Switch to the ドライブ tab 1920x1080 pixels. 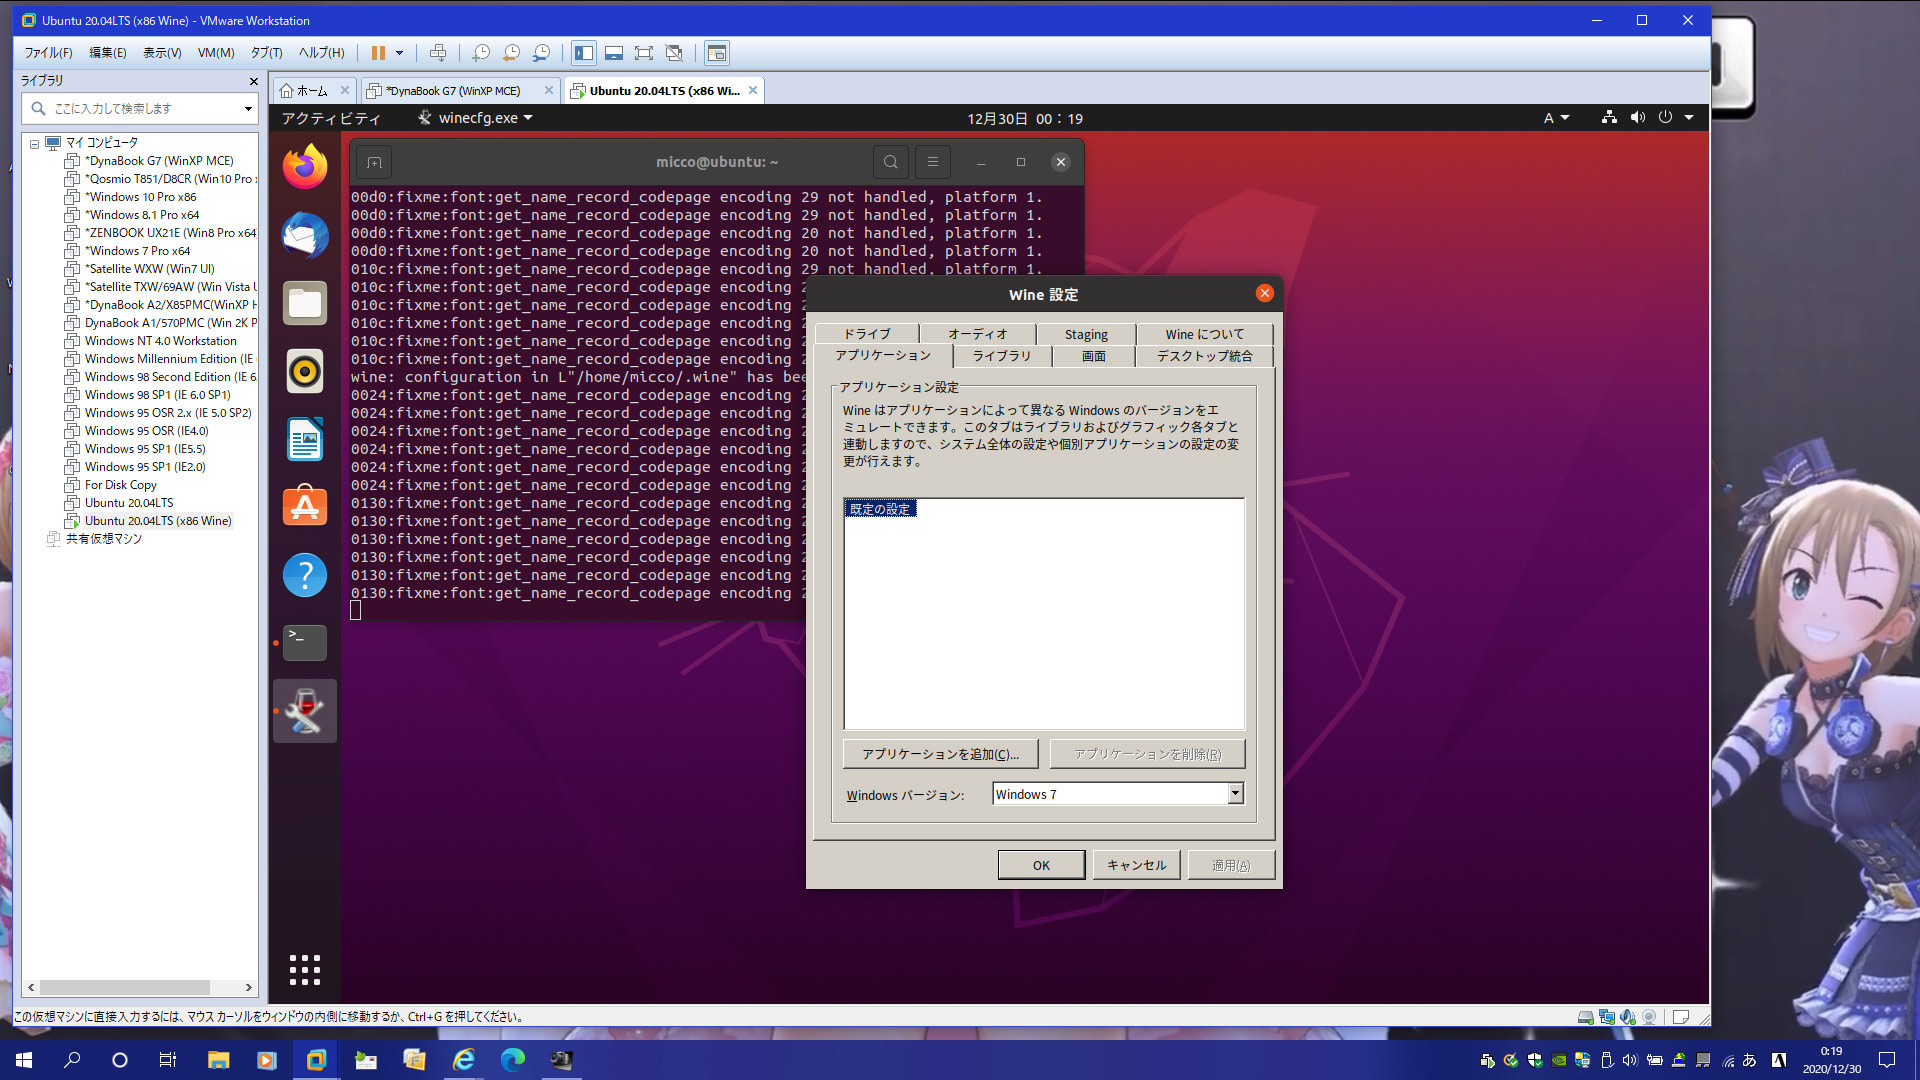tap(866, 334)
